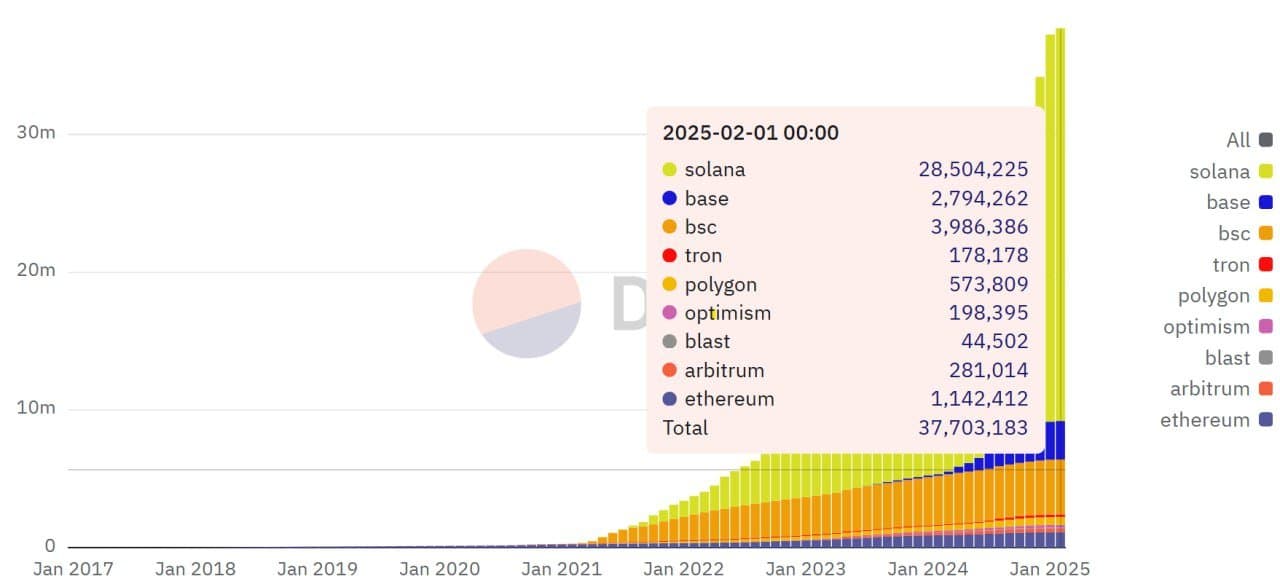Image resolution: width=1280 pixels, height=576 pixels.
Task: Click the polygon name label in the tooltip
Action: coord(721,285)
